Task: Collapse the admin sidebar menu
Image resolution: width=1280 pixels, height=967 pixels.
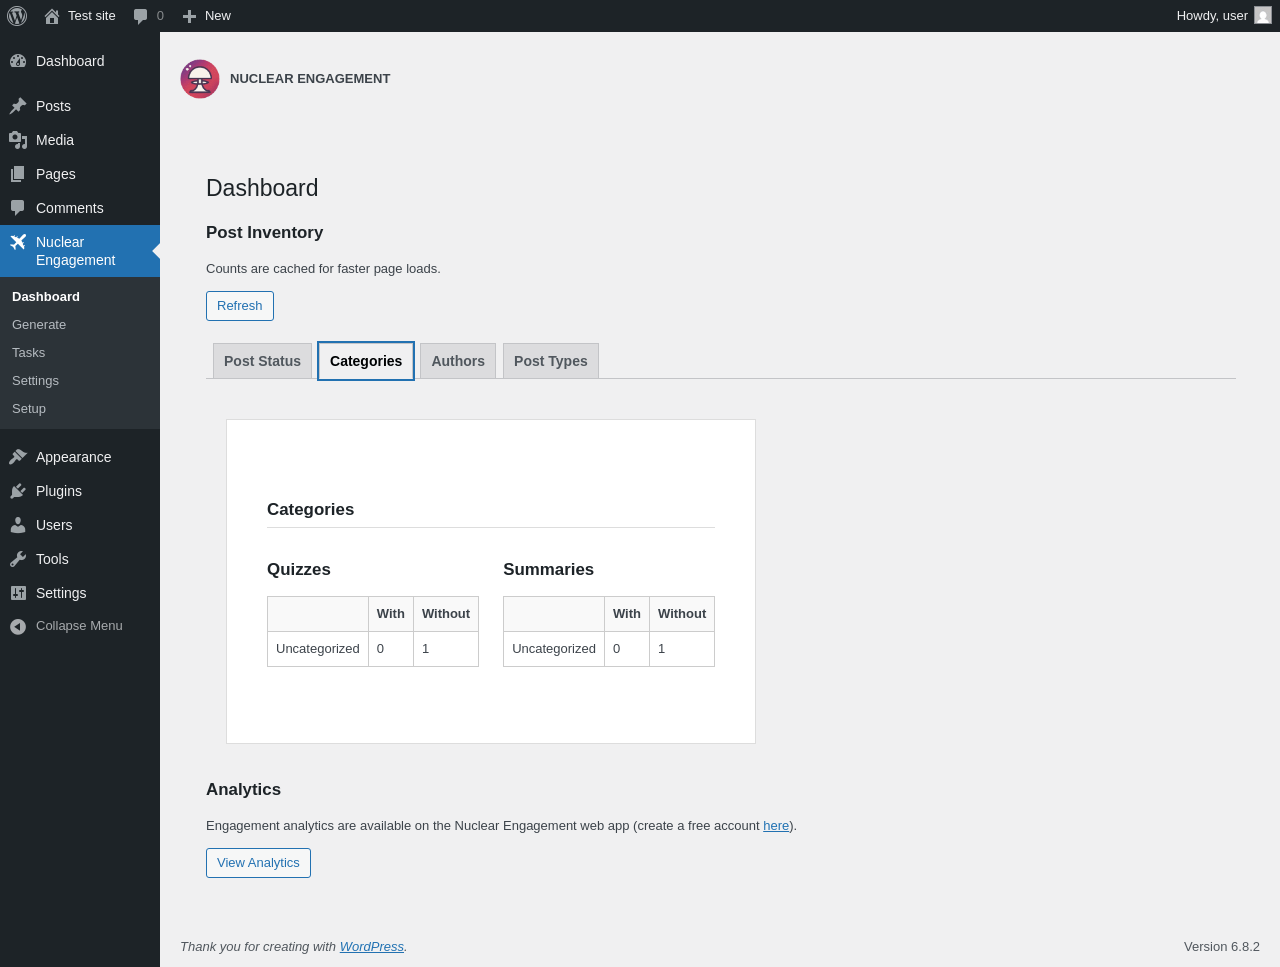Action: tap(80, 626)
